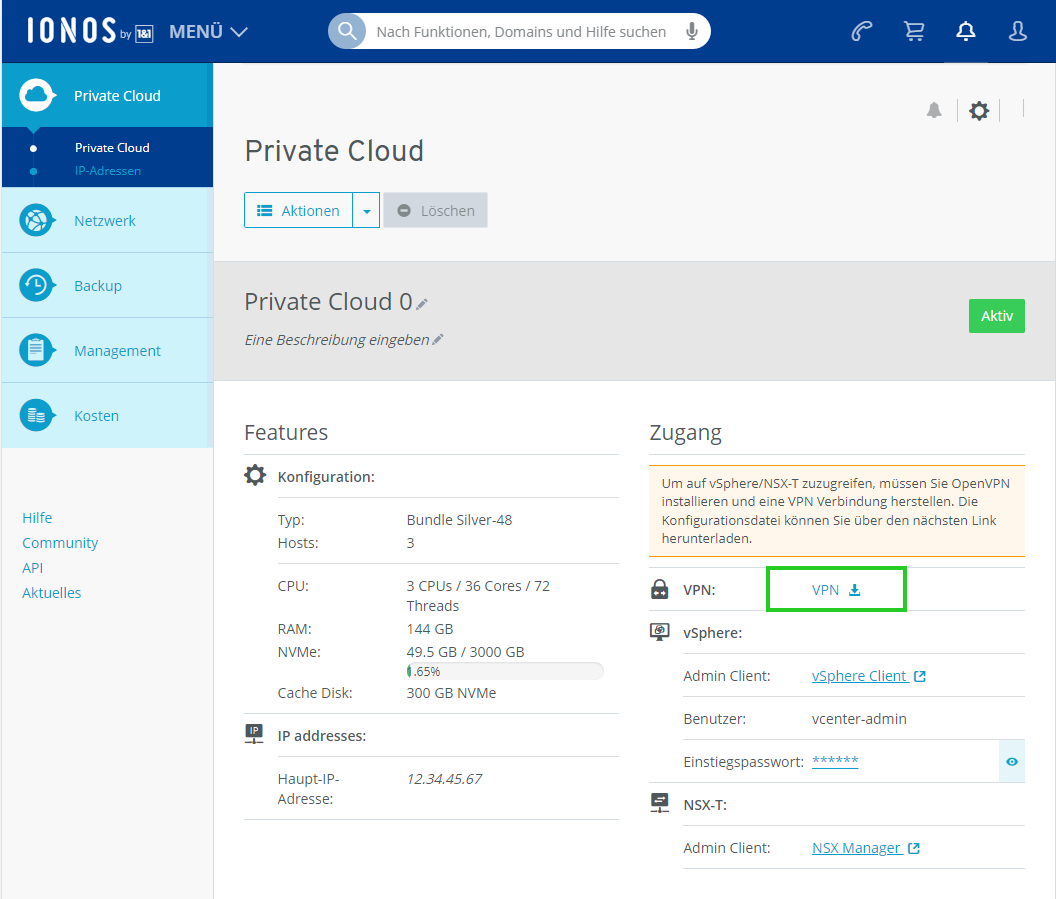Click the gray bell icon in content area
This screenshot has height=899, width=1056.
(934, 110)
